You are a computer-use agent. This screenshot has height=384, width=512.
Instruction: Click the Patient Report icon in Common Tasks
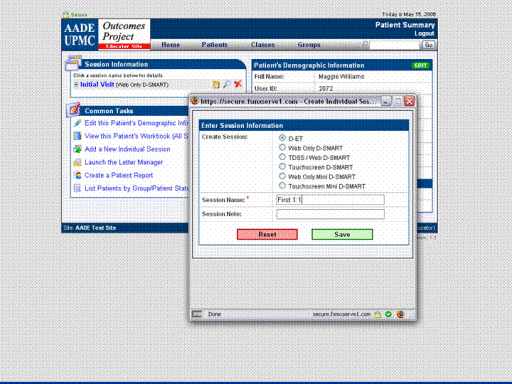pos(77,175)
